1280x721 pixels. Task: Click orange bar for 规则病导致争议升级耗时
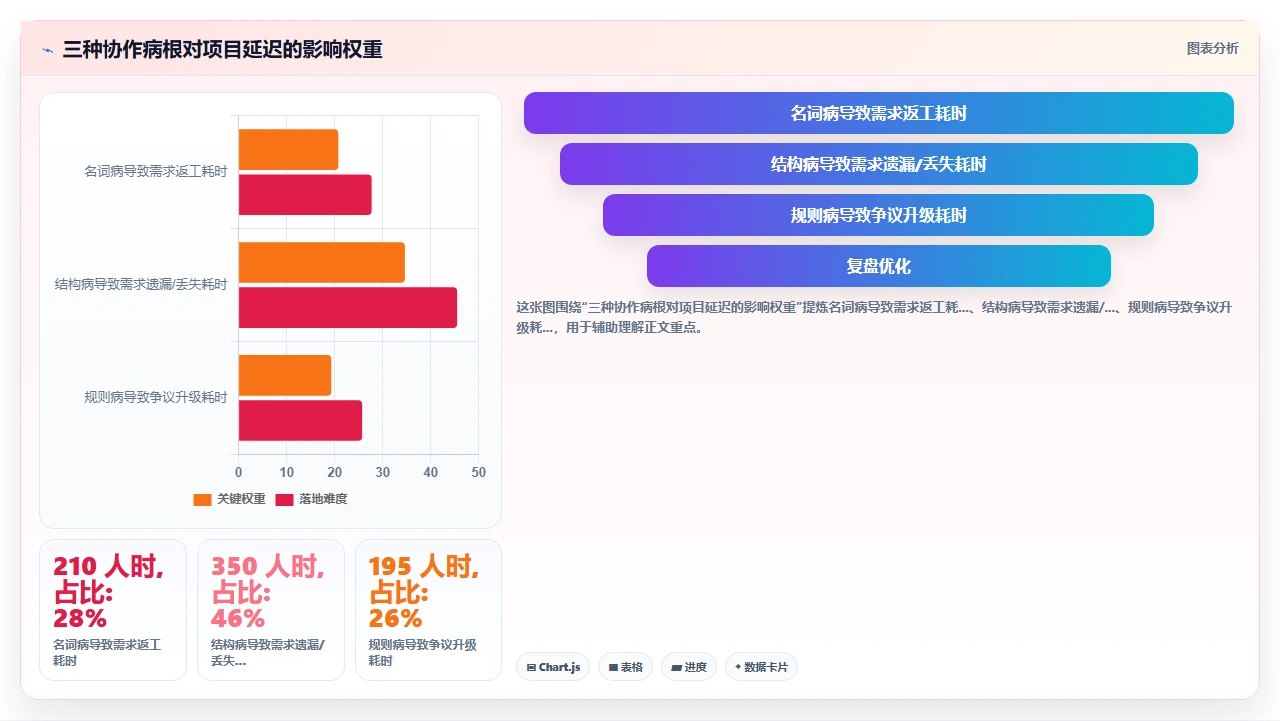coord(285,375)
